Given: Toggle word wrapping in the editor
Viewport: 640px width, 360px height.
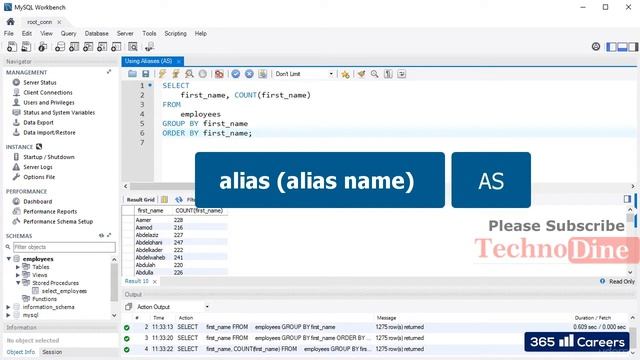Looking at the screenshot, I should (x=402, y=74).
